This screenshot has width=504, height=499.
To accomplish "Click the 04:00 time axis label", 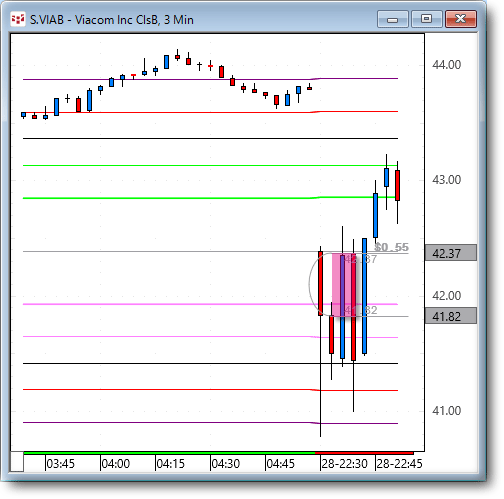I will (x=115, y=464).
